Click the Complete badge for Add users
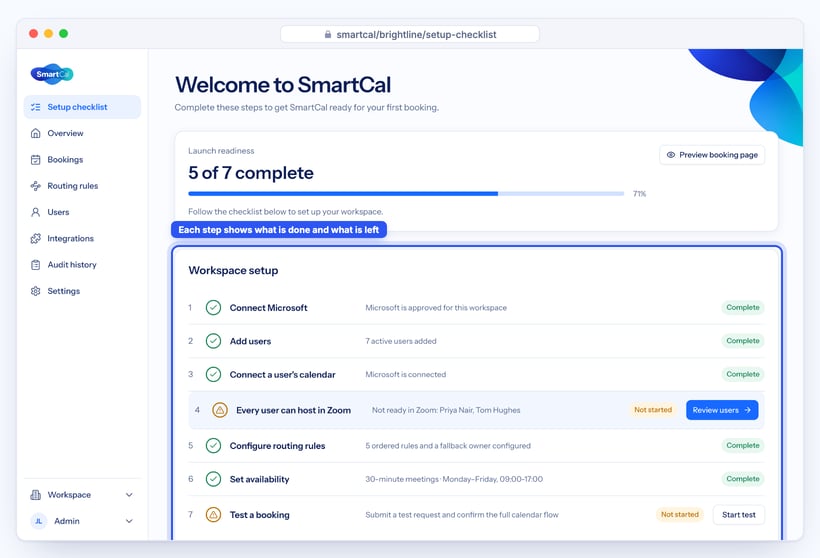Screen dimensions: 820x558 pyautogui.click(x=743, y=341)
